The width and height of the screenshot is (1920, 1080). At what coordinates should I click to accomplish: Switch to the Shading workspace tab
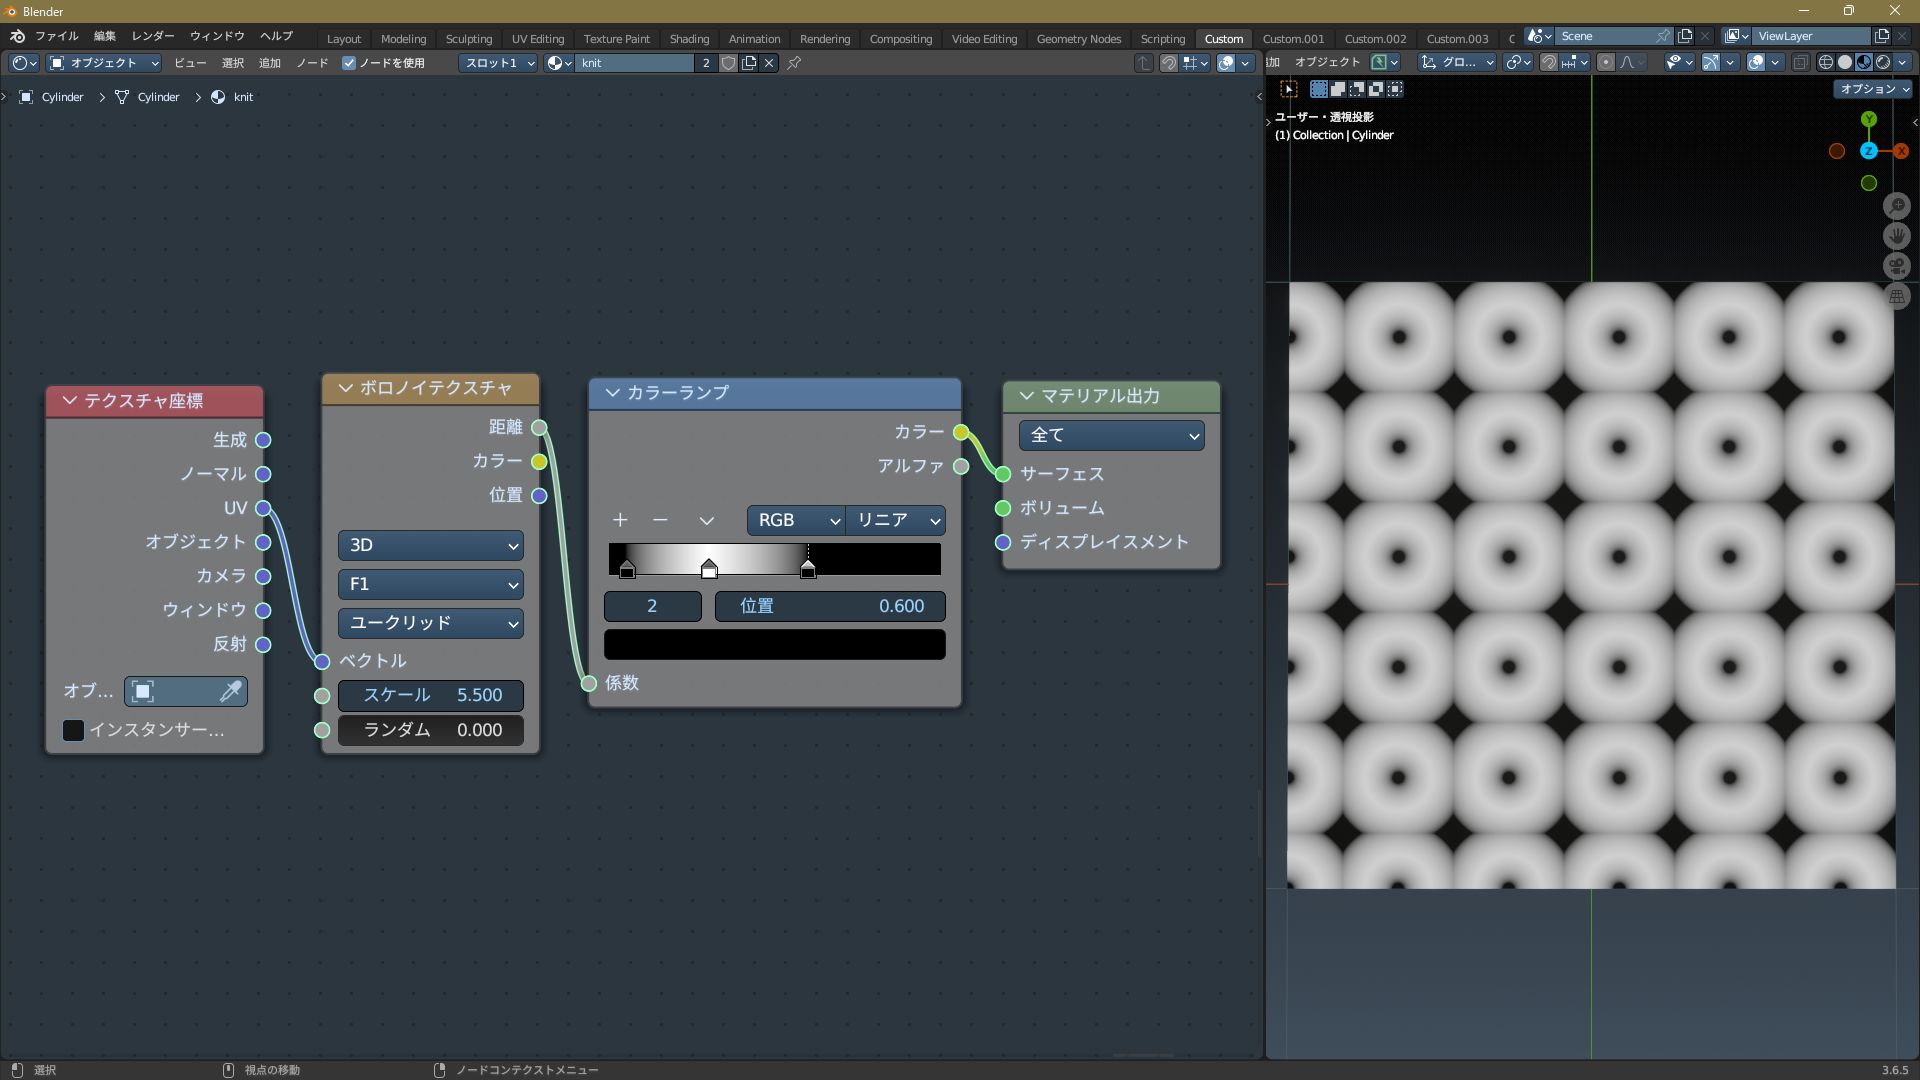688,39
